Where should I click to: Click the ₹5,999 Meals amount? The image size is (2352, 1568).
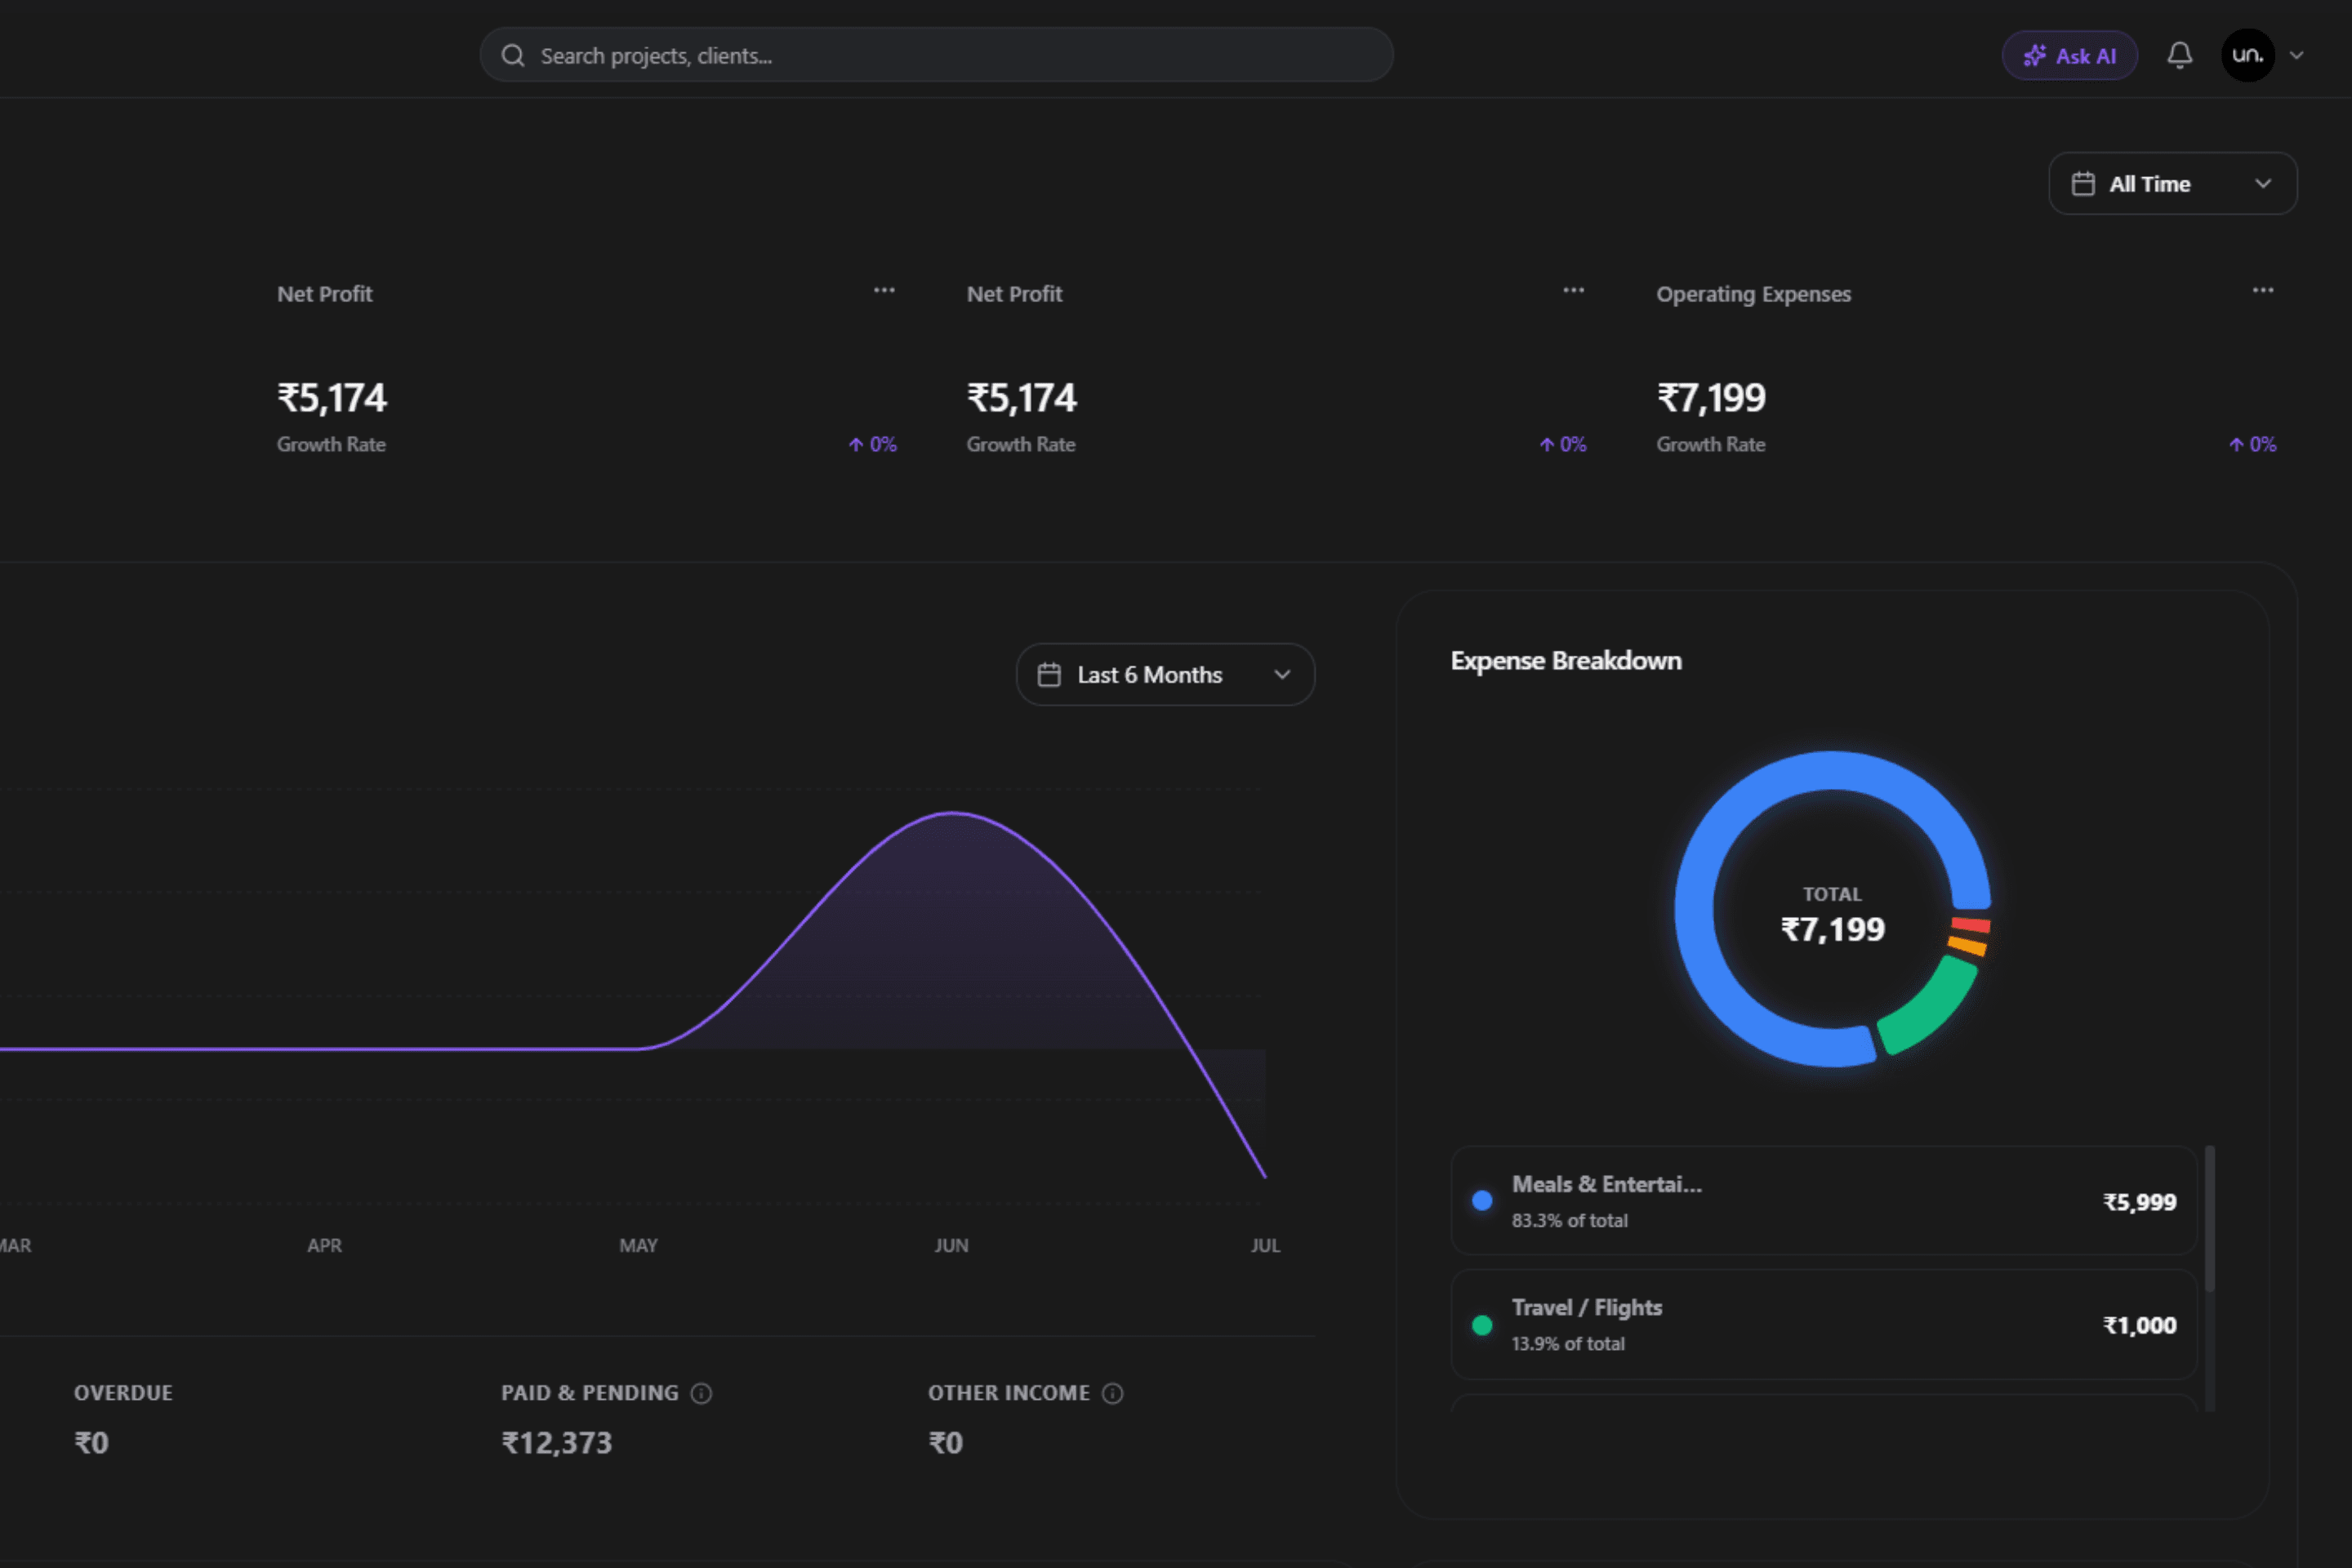point(2139,1202)
